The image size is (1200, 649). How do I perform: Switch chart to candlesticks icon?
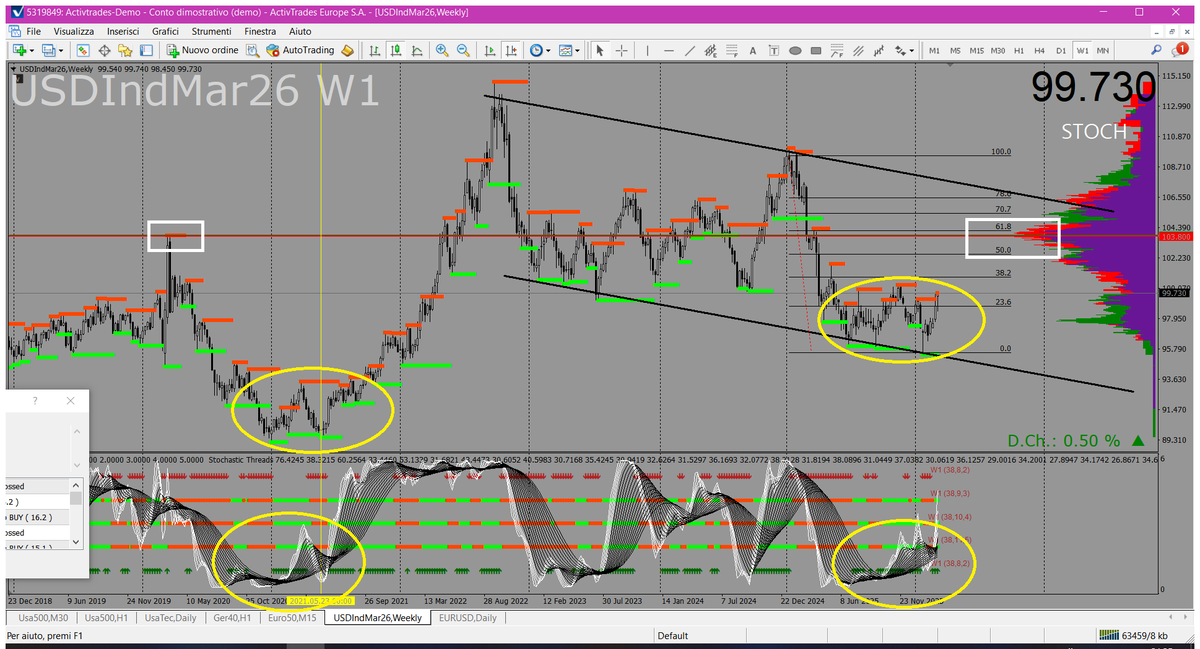(396, 50)
